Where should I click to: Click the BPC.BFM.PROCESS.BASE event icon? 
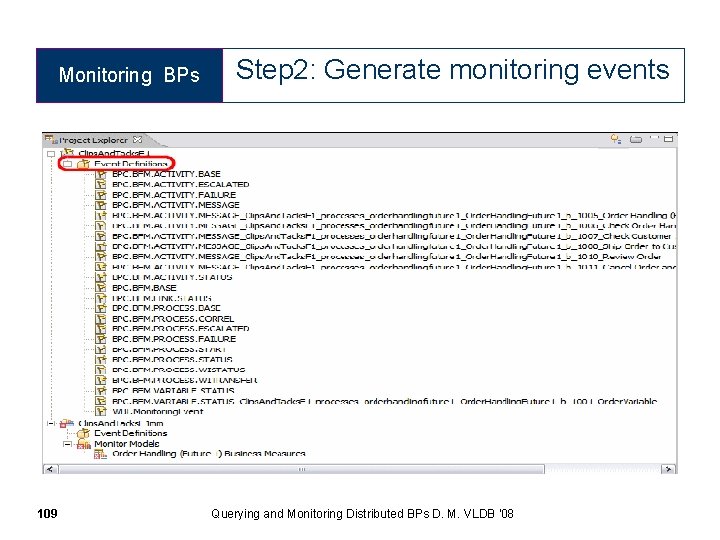click(101, 308)
